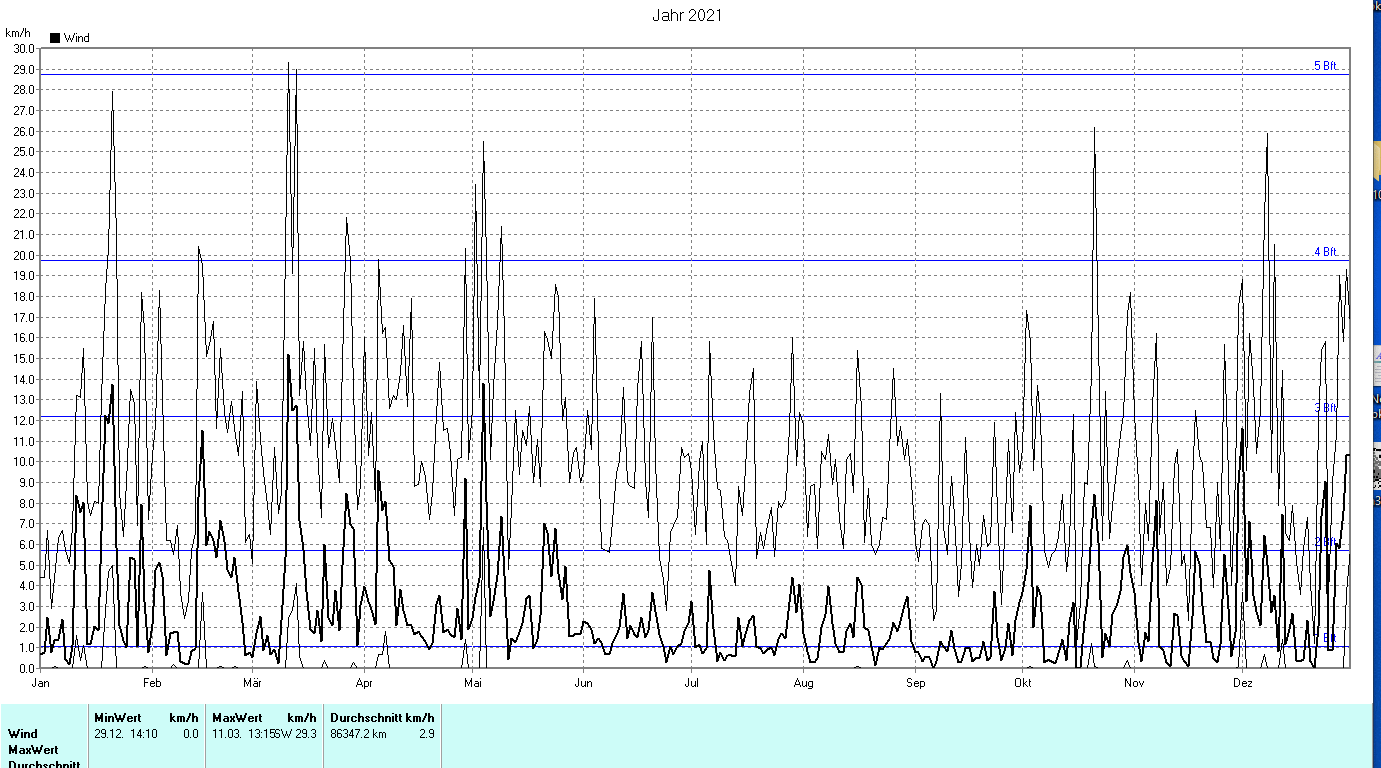Click the average wind value 2.9
The width and height of the screenshot is (1381, 768).
point(427,734)
